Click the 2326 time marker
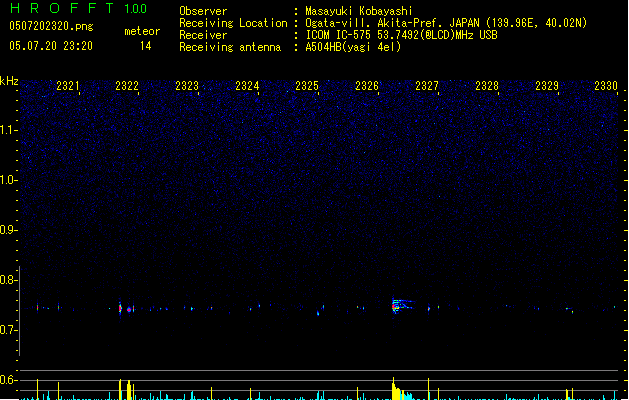Screen dimensions: 629x400 [x=367, y=86]
